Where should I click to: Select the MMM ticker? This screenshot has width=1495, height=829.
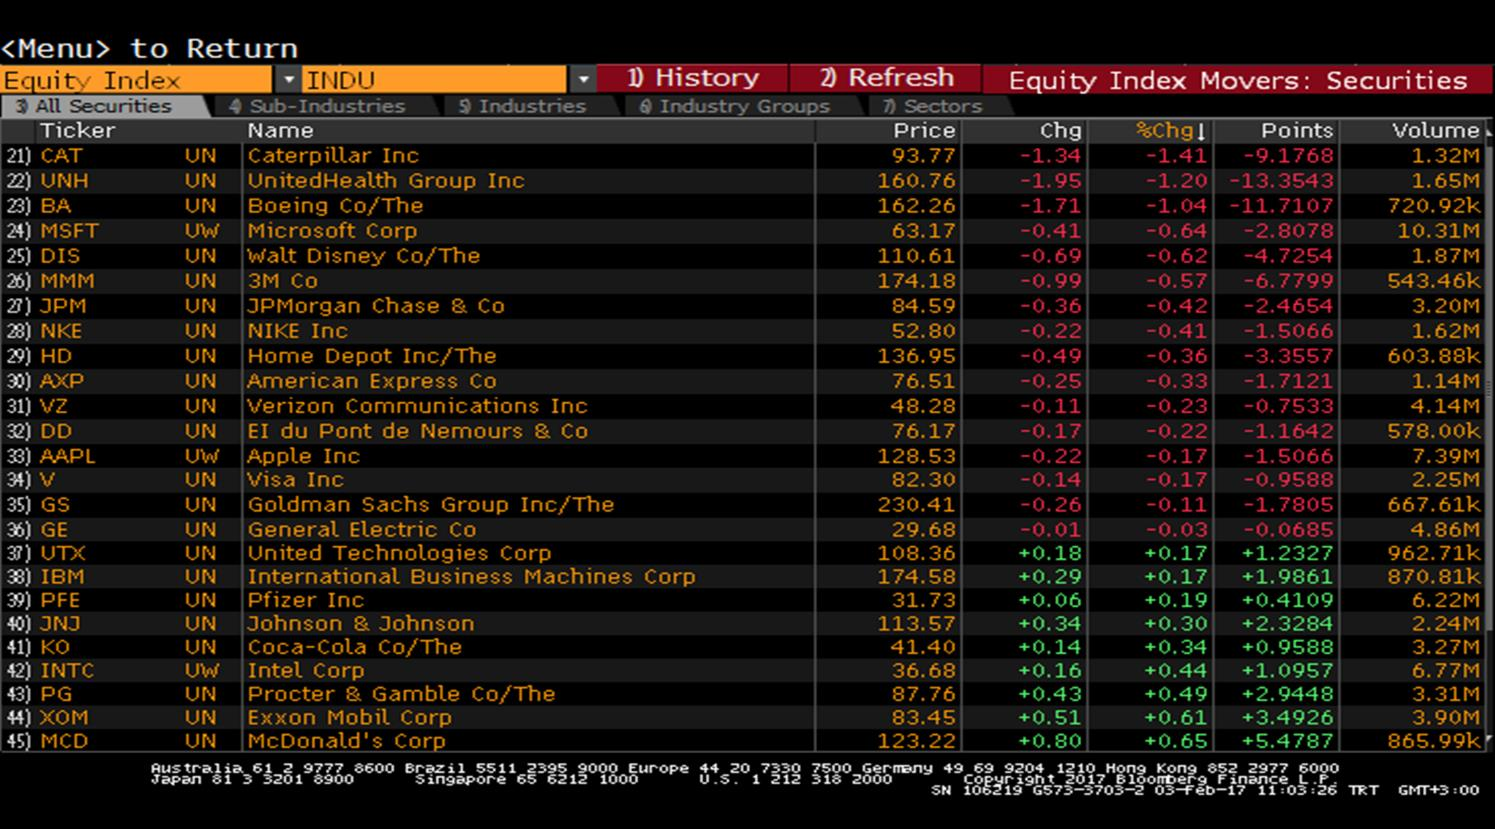click(x=67, y=281)
